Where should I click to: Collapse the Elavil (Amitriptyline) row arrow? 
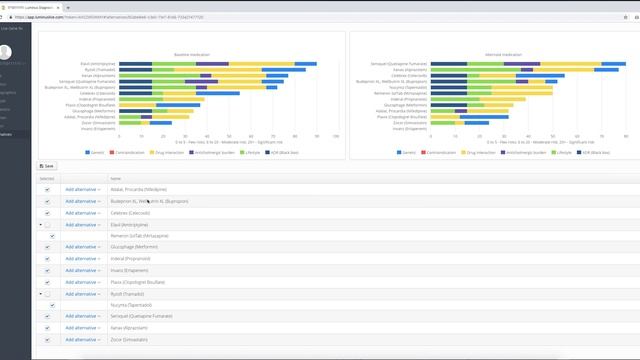tap(40, 225)
